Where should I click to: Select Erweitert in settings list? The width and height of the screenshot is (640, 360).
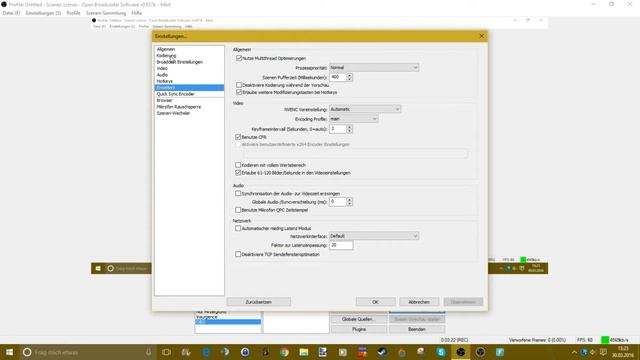(189, 88)
